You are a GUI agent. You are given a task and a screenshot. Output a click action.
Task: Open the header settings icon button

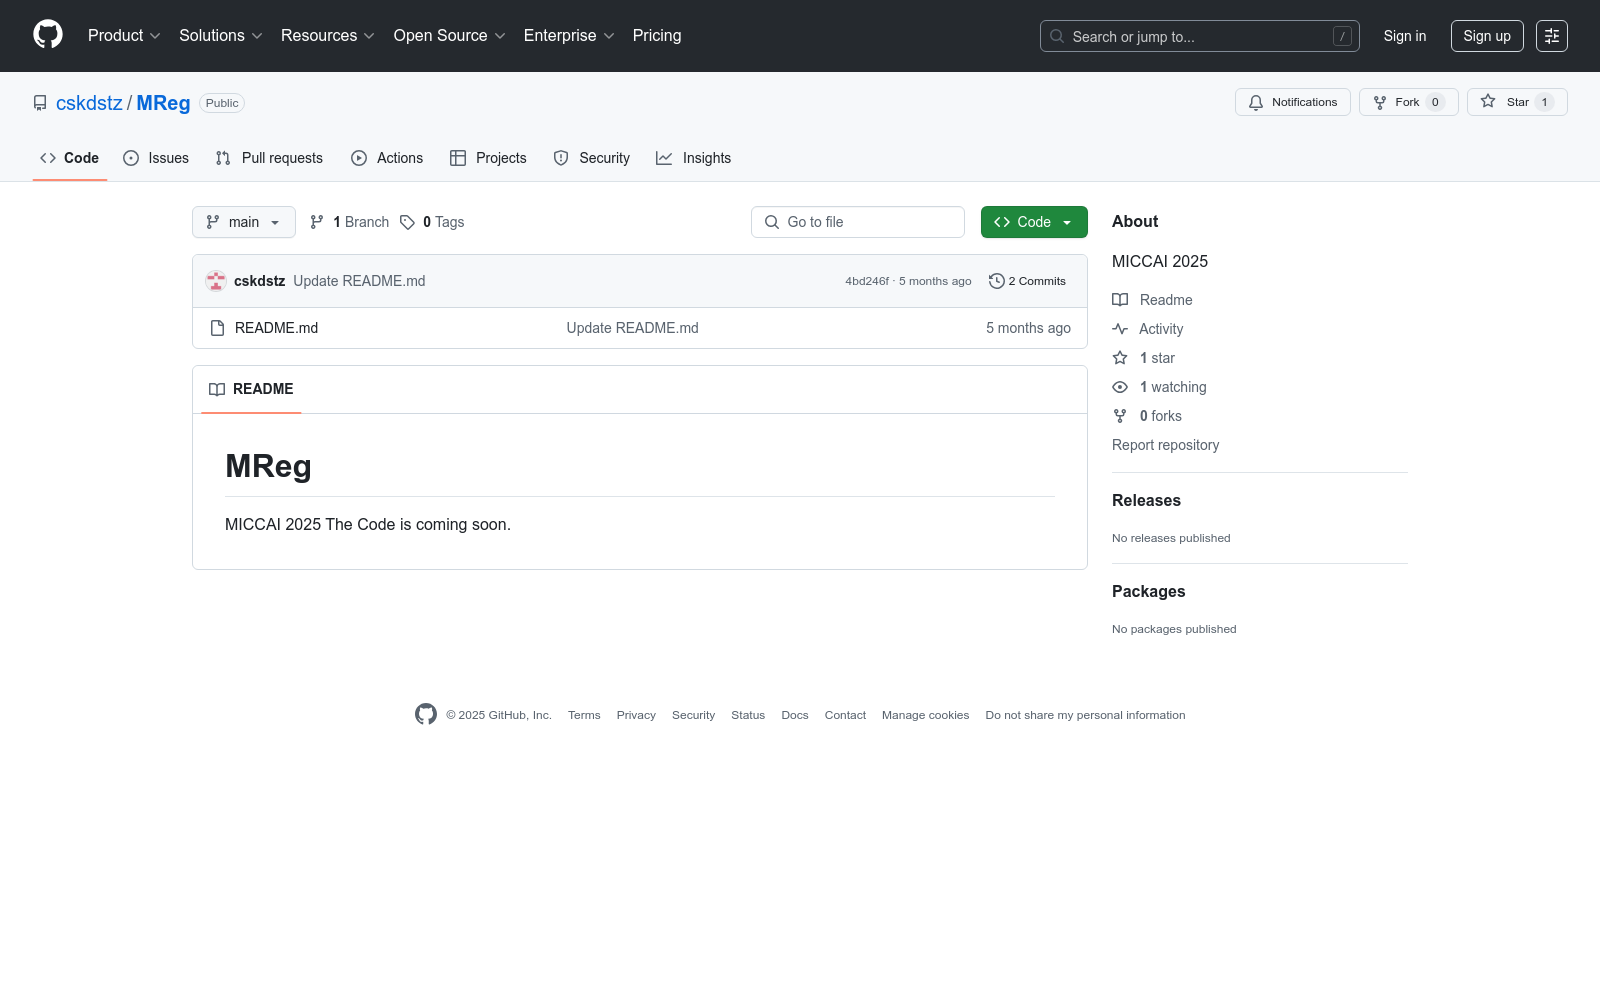coord(1551,36)
